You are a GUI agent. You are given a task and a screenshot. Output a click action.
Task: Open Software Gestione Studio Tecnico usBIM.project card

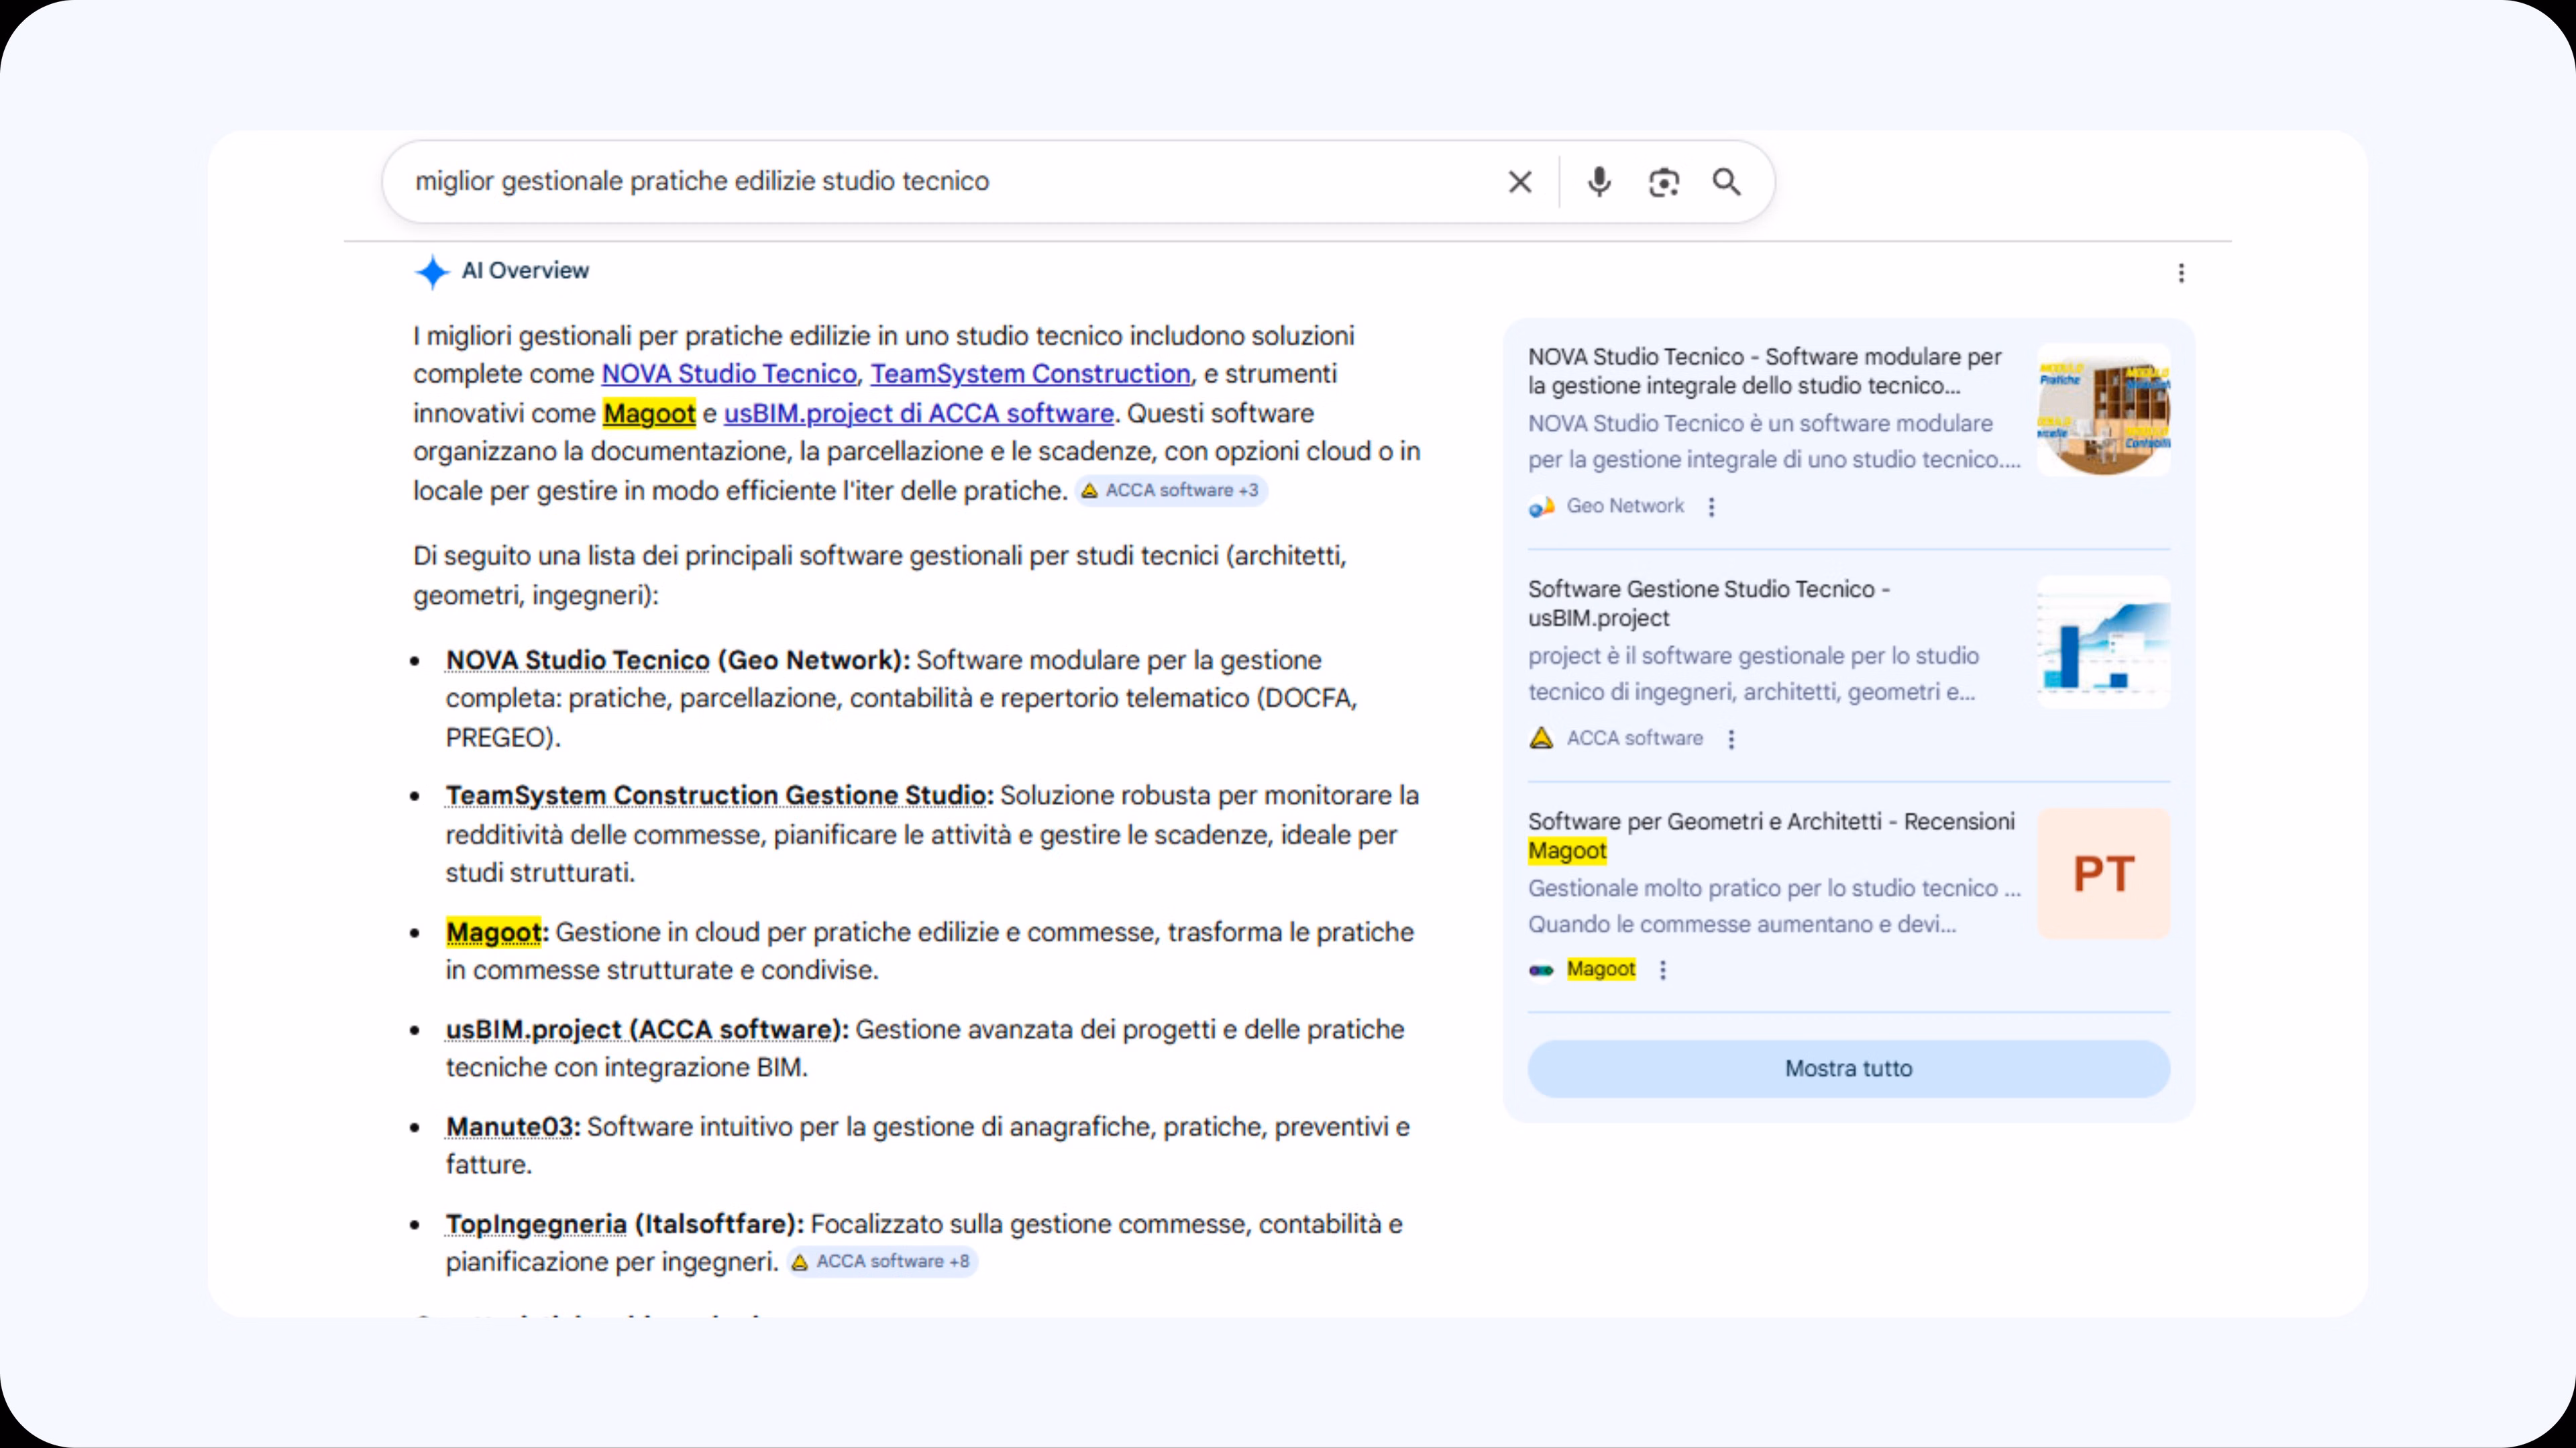pos(1708,603)
